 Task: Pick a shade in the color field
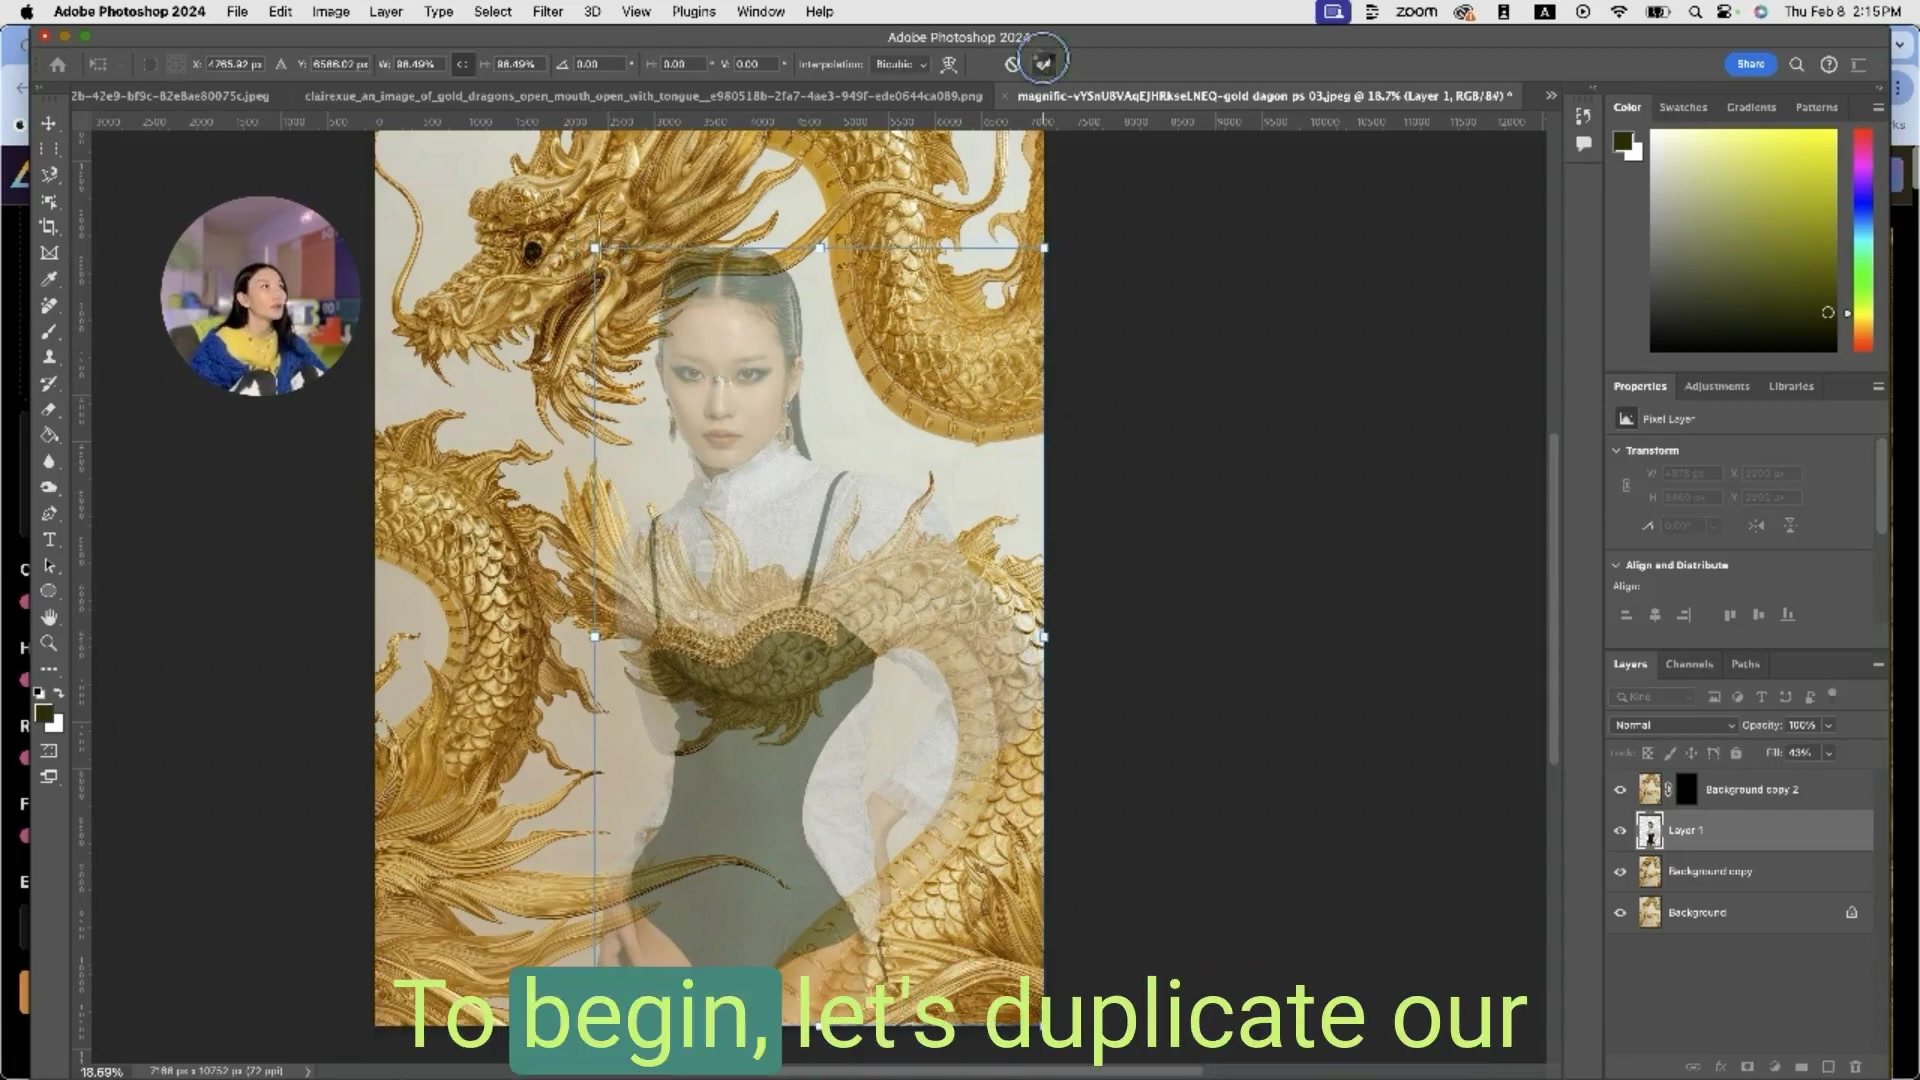pos(1743,240)
